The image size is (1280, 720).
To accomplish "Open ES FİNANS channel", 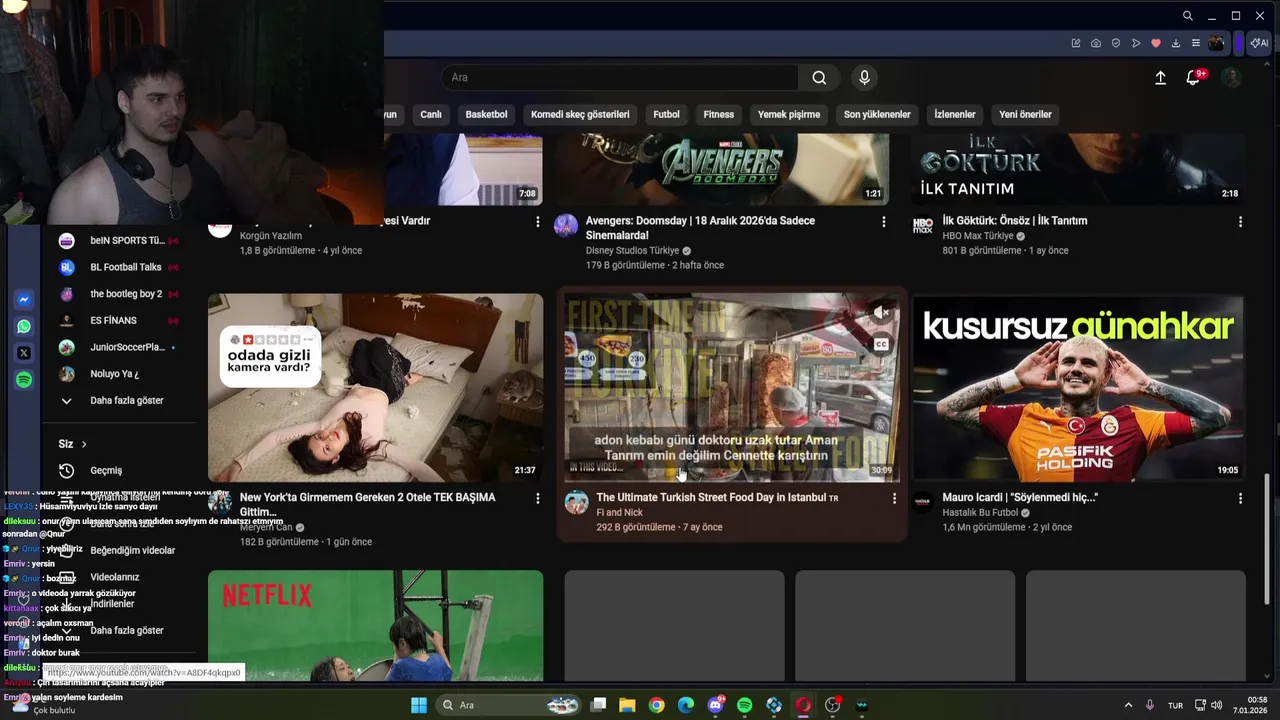I will tap(120, 320).
